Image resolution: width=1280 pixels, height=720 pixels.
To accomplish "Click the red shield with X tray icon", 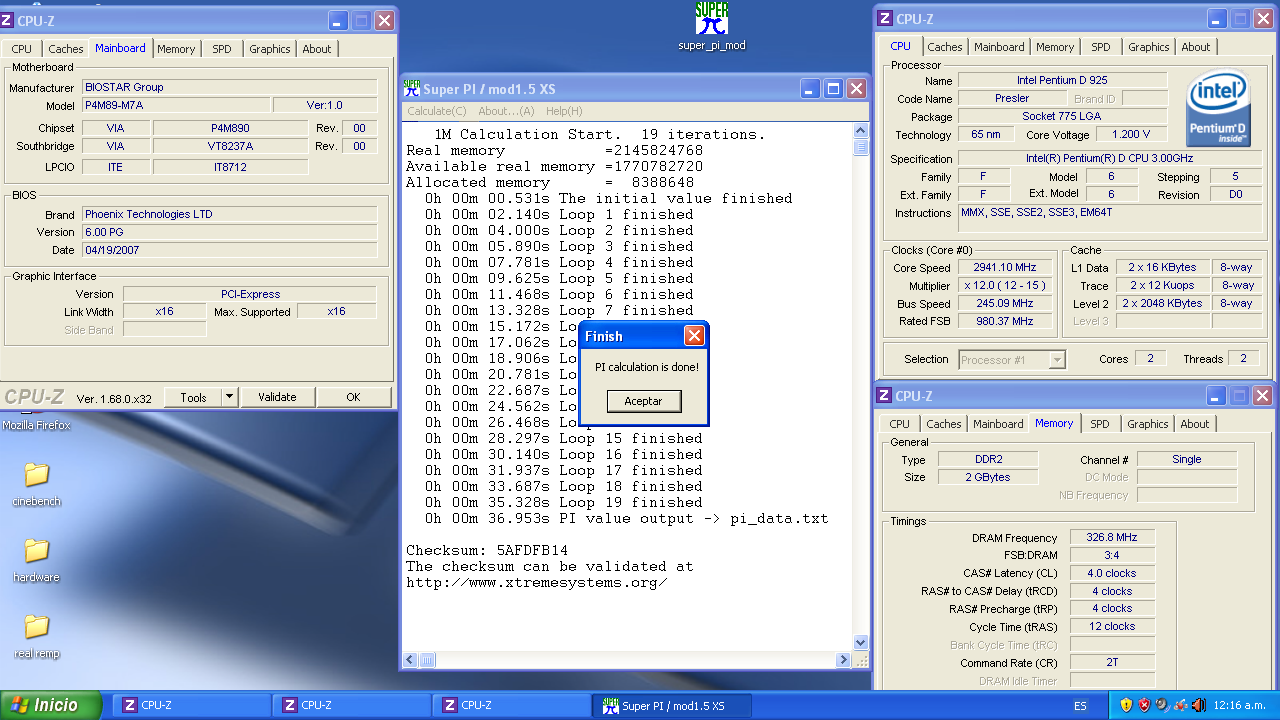I will tap(1144, 705).
